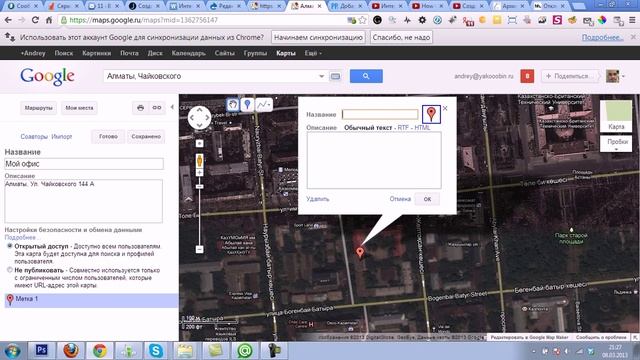
Task: Open the Chrome menu hamburger icon
Action: pyautogui.click(x=632, y=20)
